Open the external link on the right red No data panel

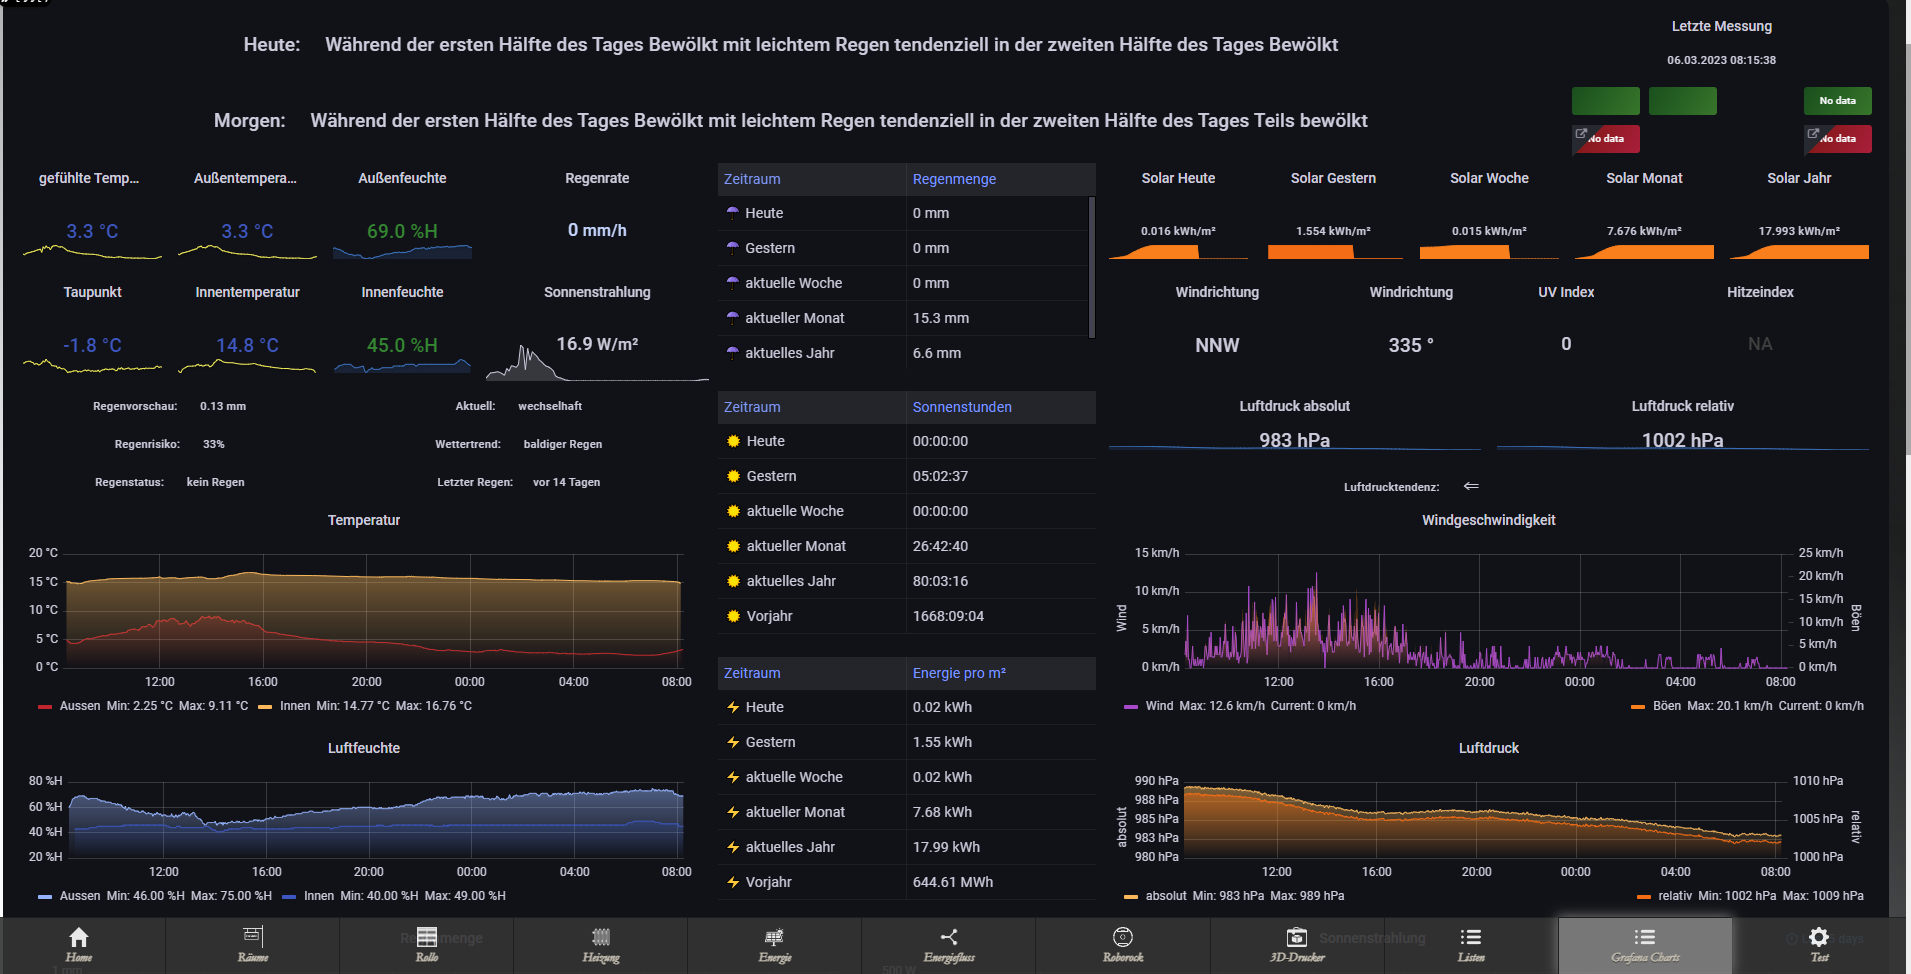[x=1813, y=133]
